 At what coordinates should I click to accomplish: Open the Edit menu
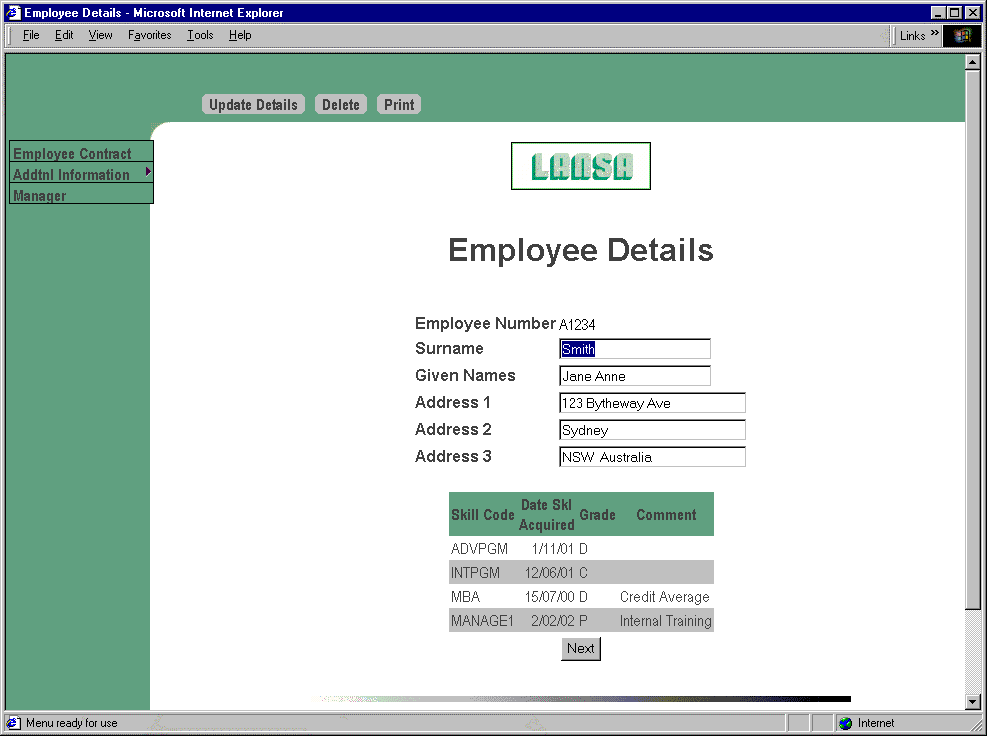click(64, 35)
